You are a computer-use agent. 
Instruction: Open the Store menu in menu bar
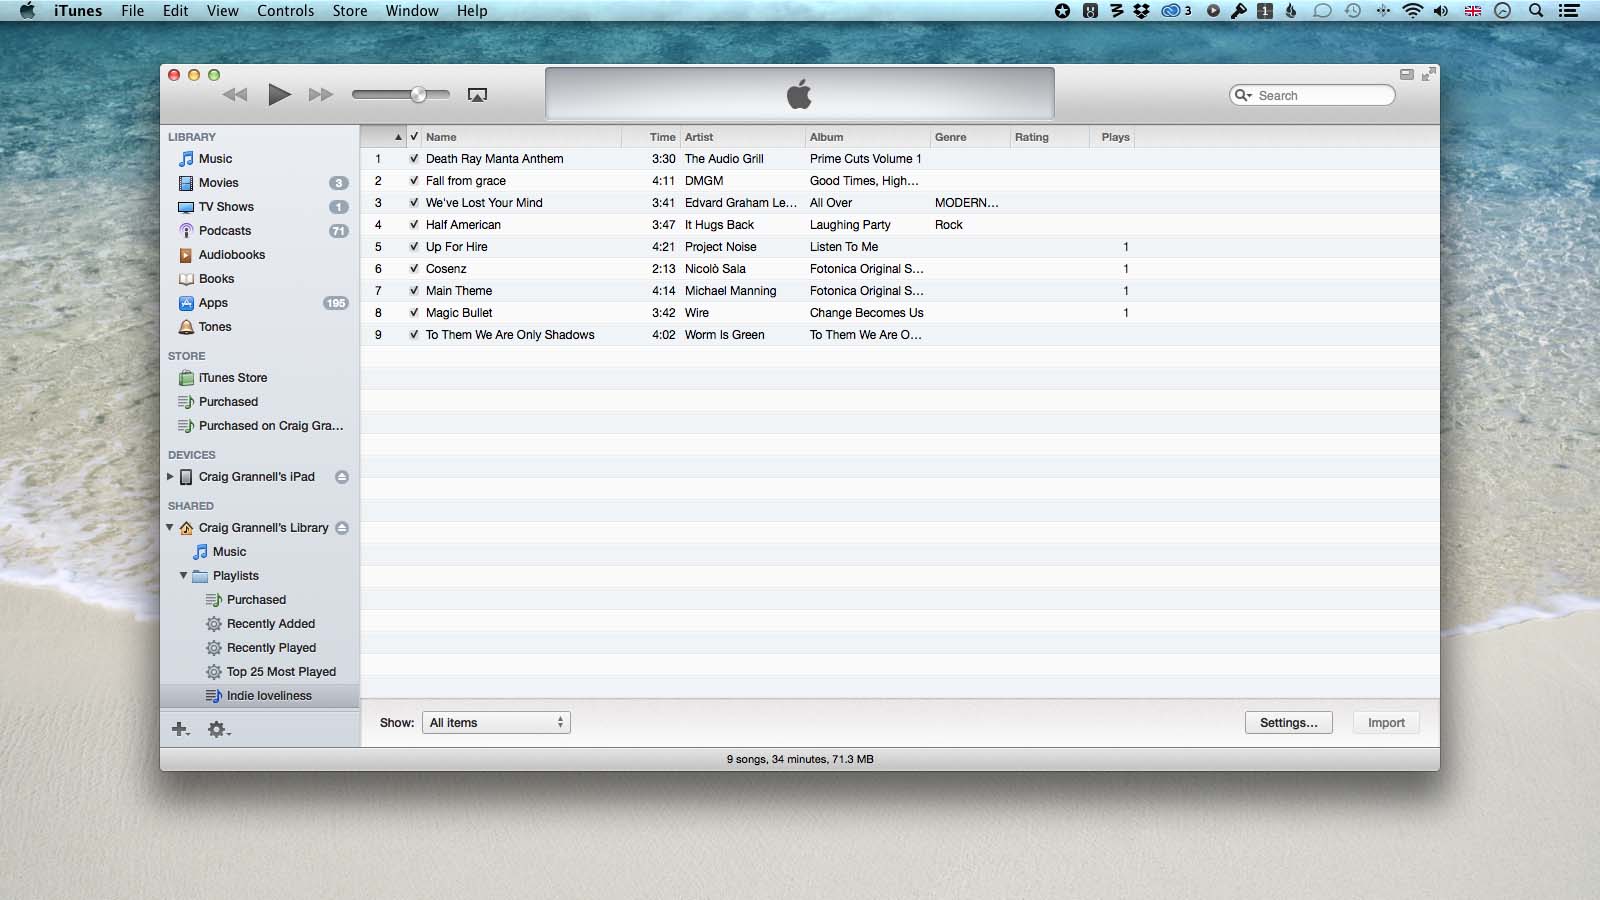[x=349, y=11]
